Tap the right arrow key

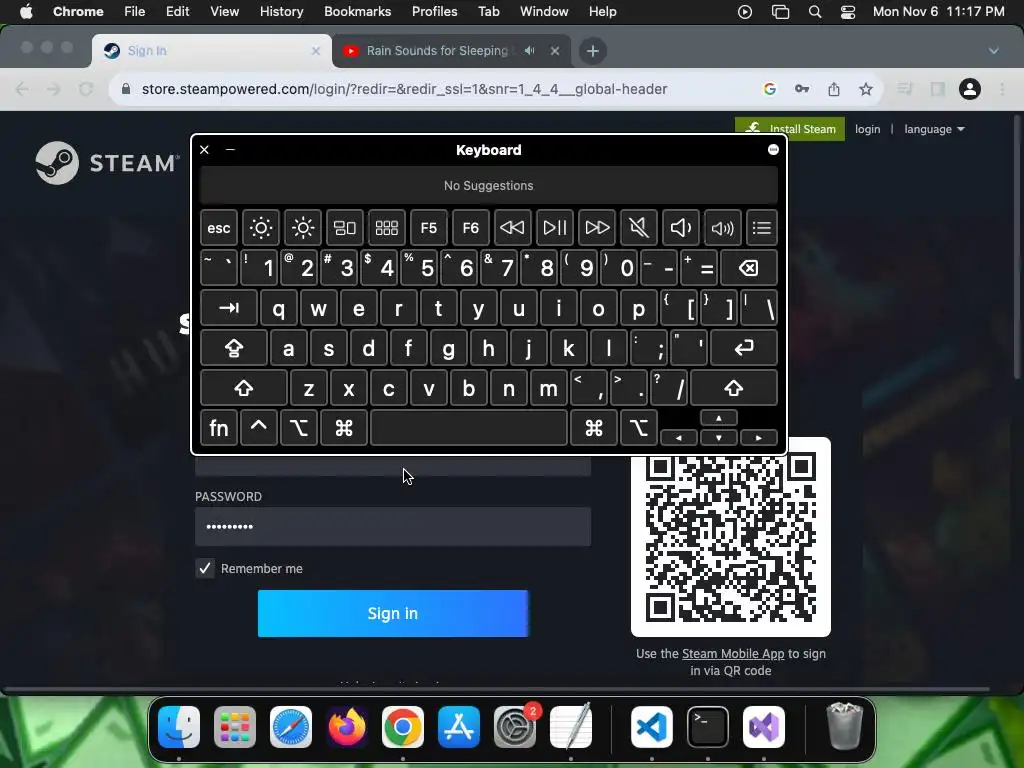(x=758, y=438)
